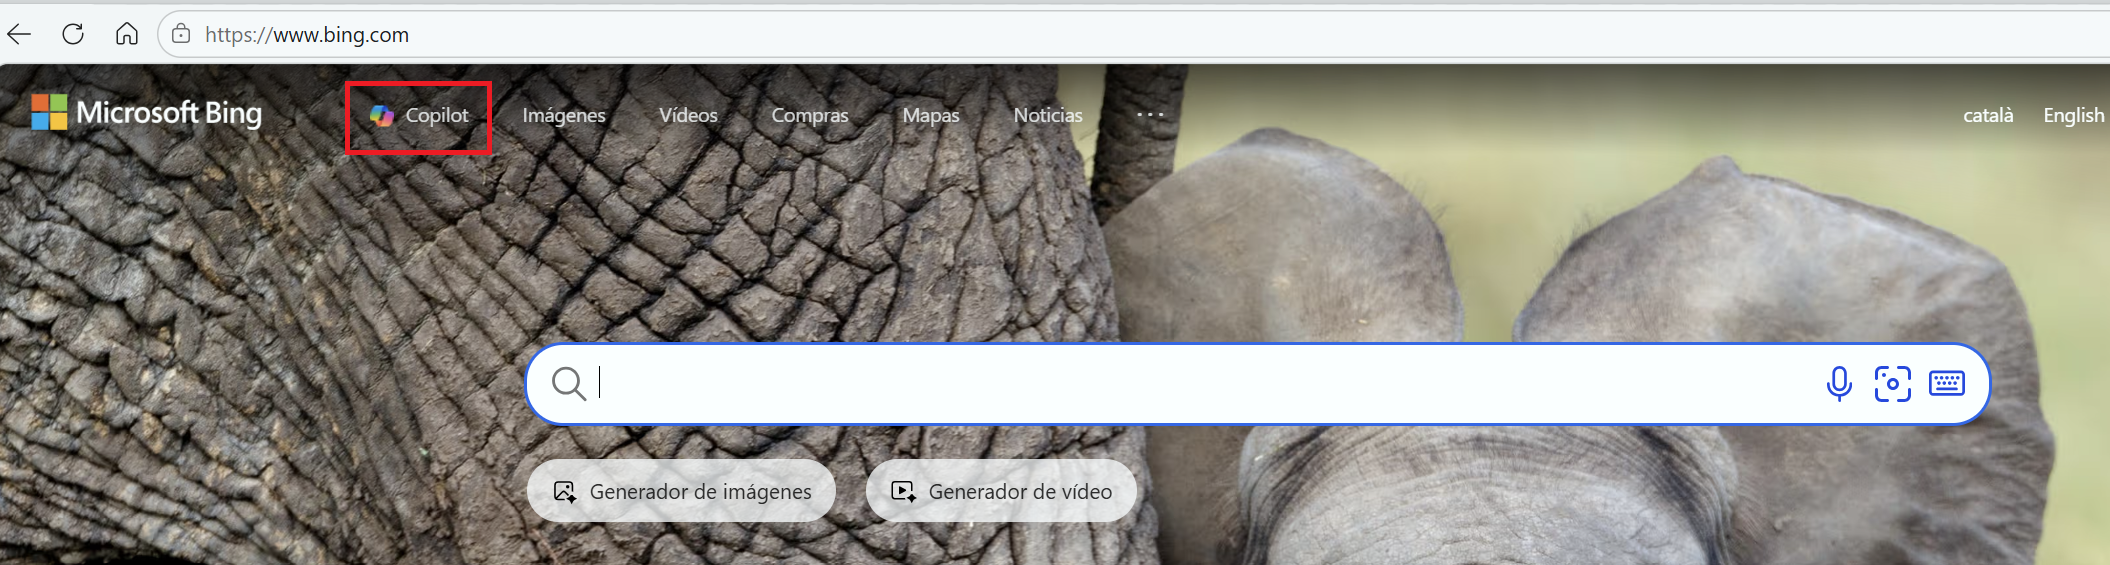2110x565 pixels.
Task: Click the Microsoft Bing logo
Action: (147, 113)
